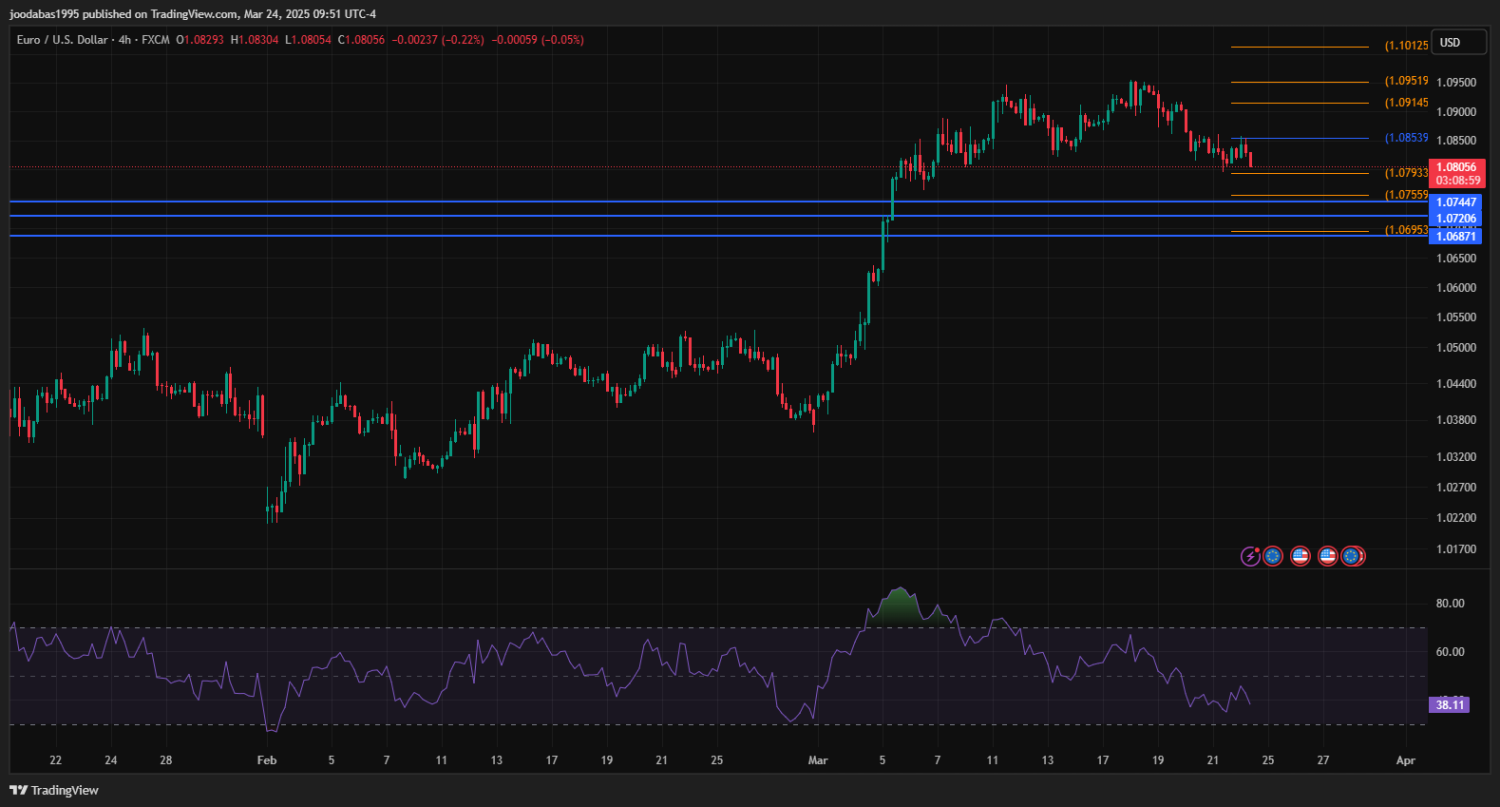Open the USD currency selector
The width and height of the screenshot is (1500, 807).
pyautogui.click(x=1449, y=42)
